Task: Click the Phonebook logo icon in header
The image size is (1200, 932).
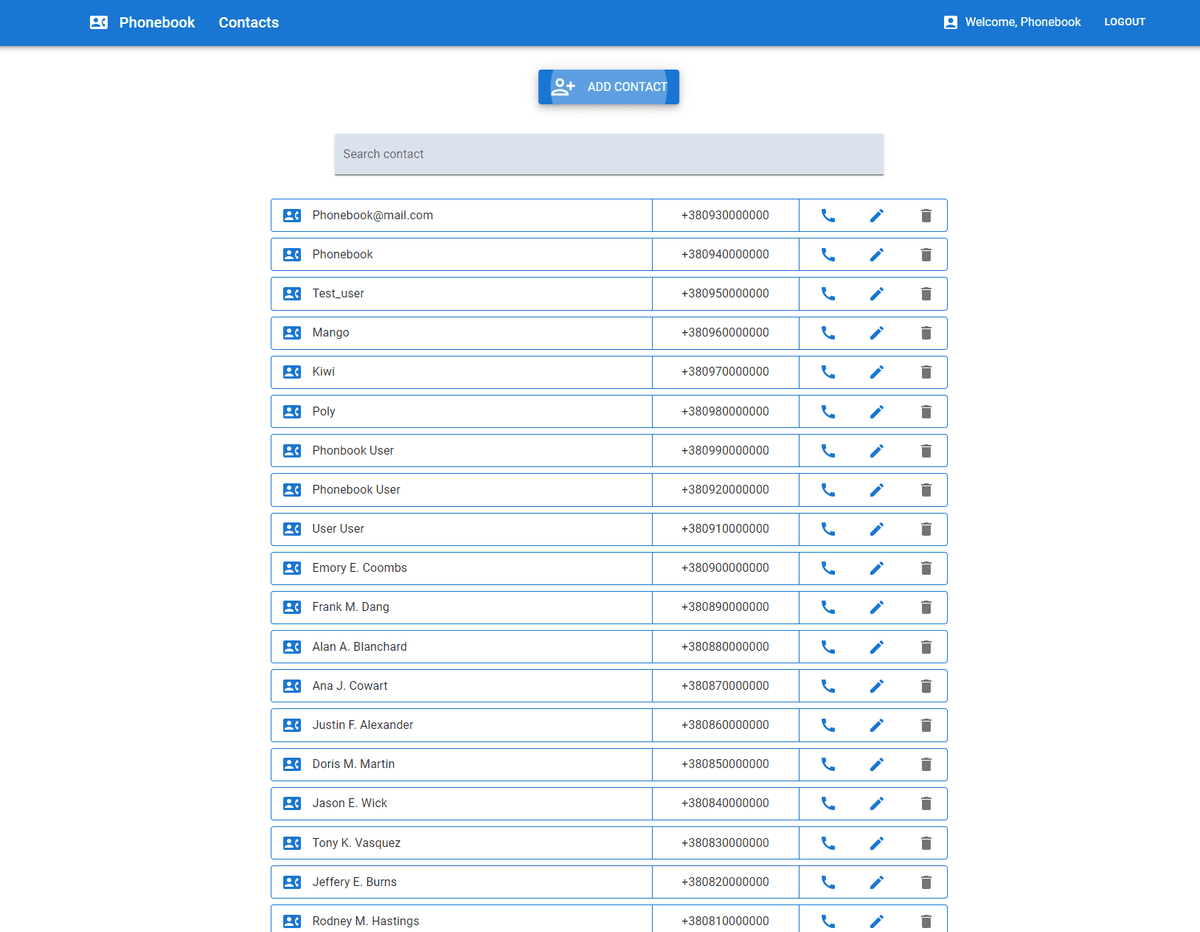Action: (98, 22)
